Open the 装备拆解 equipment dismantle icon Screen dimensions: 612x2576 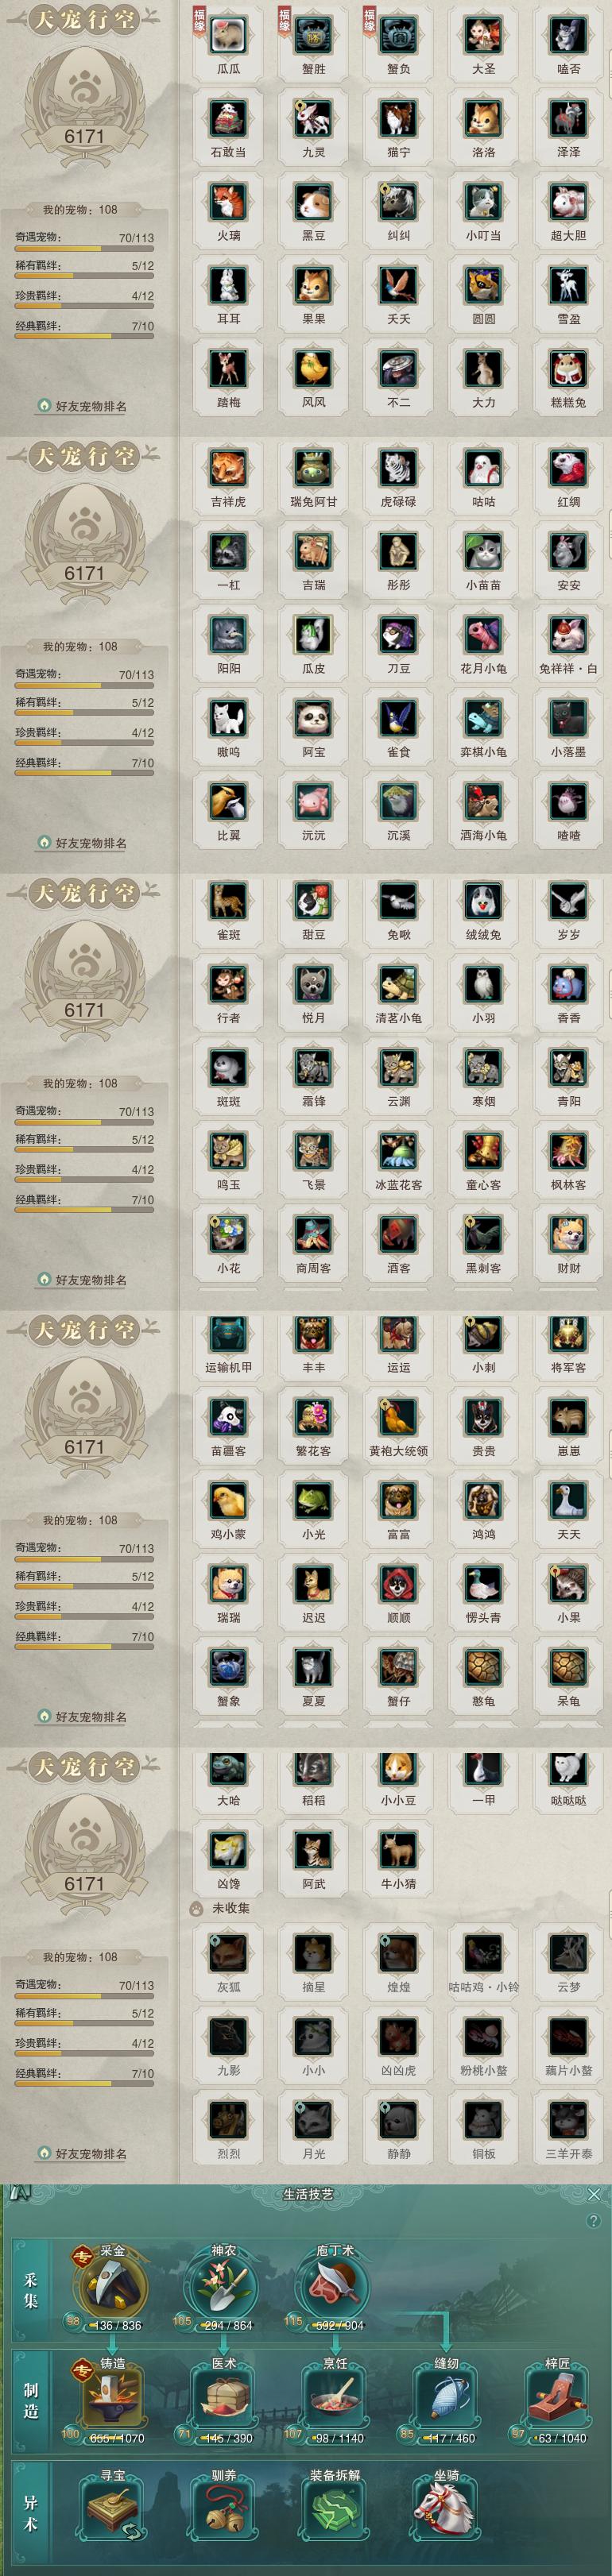334,2509
